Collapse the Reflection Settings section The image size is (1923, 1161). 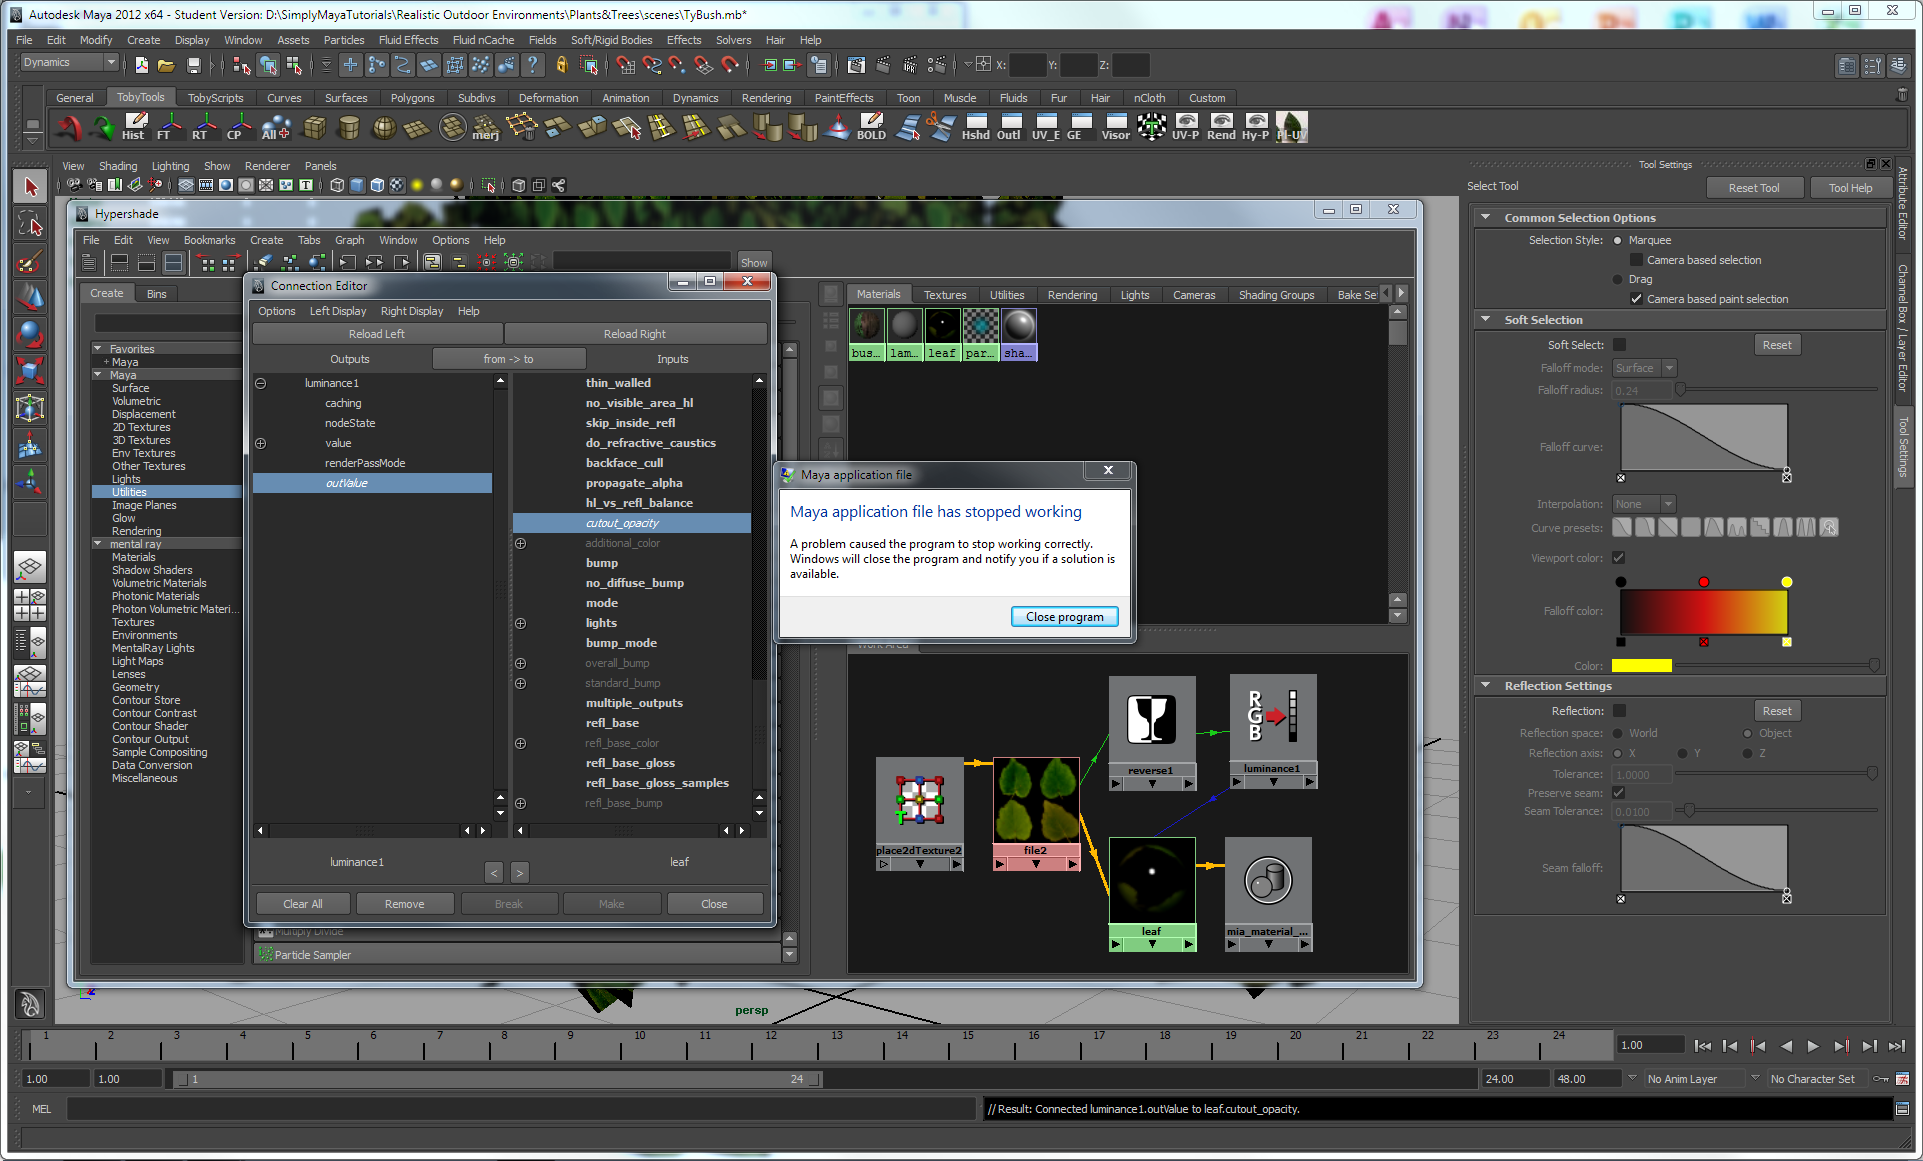click(x=1485, y=685)
